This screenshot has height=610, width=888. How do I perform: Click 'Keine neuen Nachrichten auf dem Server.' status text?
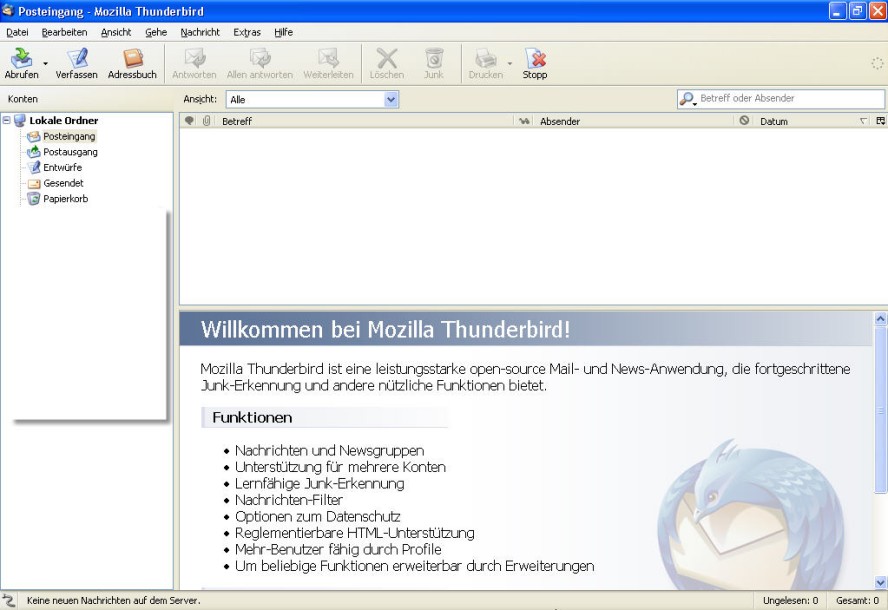pos(113,600)
